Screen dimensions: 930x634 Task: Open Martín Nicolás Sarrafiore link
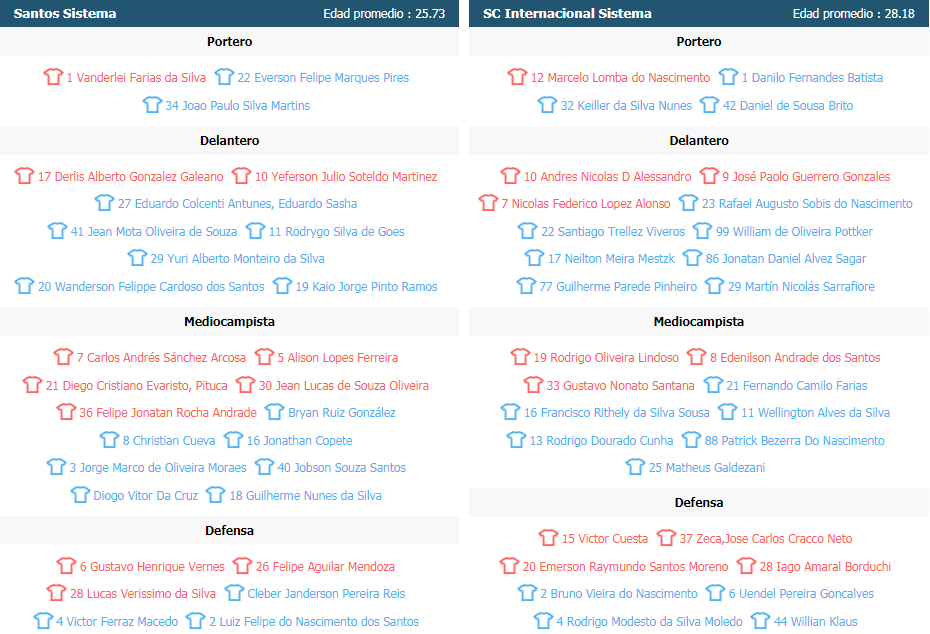point(801,286)
